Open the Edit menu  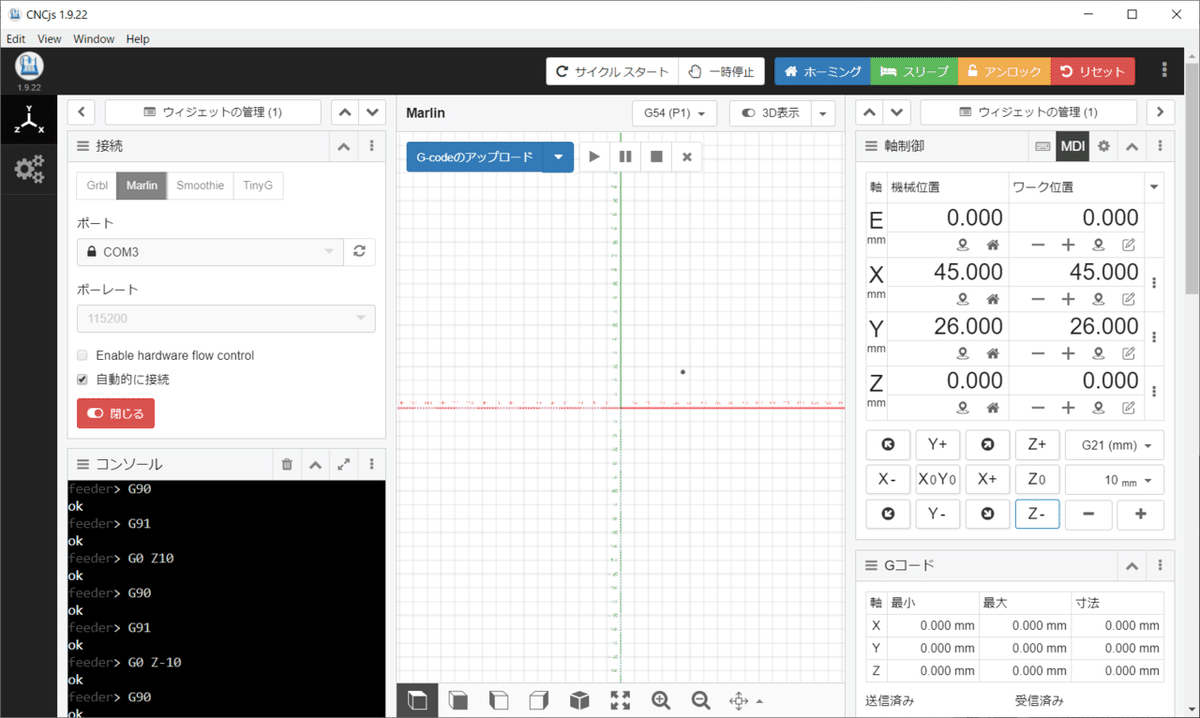click(16, 39)
